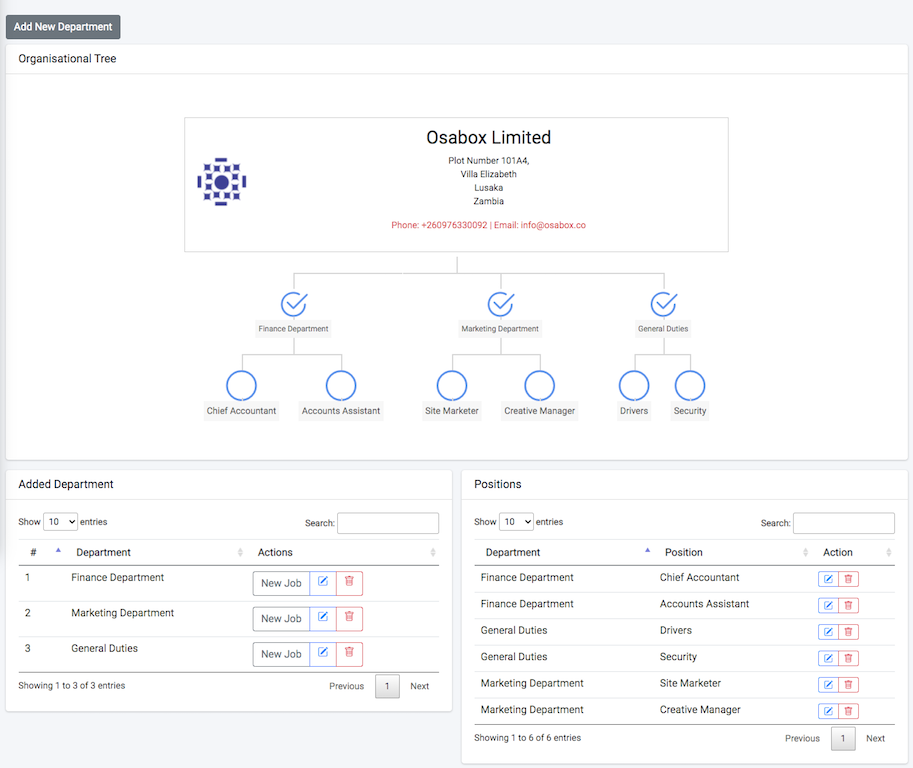The height and width of the screenshot is (768, 913).
Task: Select page 1 in Positions pagination
Action: pyautogui.click(x=843, y=738)
